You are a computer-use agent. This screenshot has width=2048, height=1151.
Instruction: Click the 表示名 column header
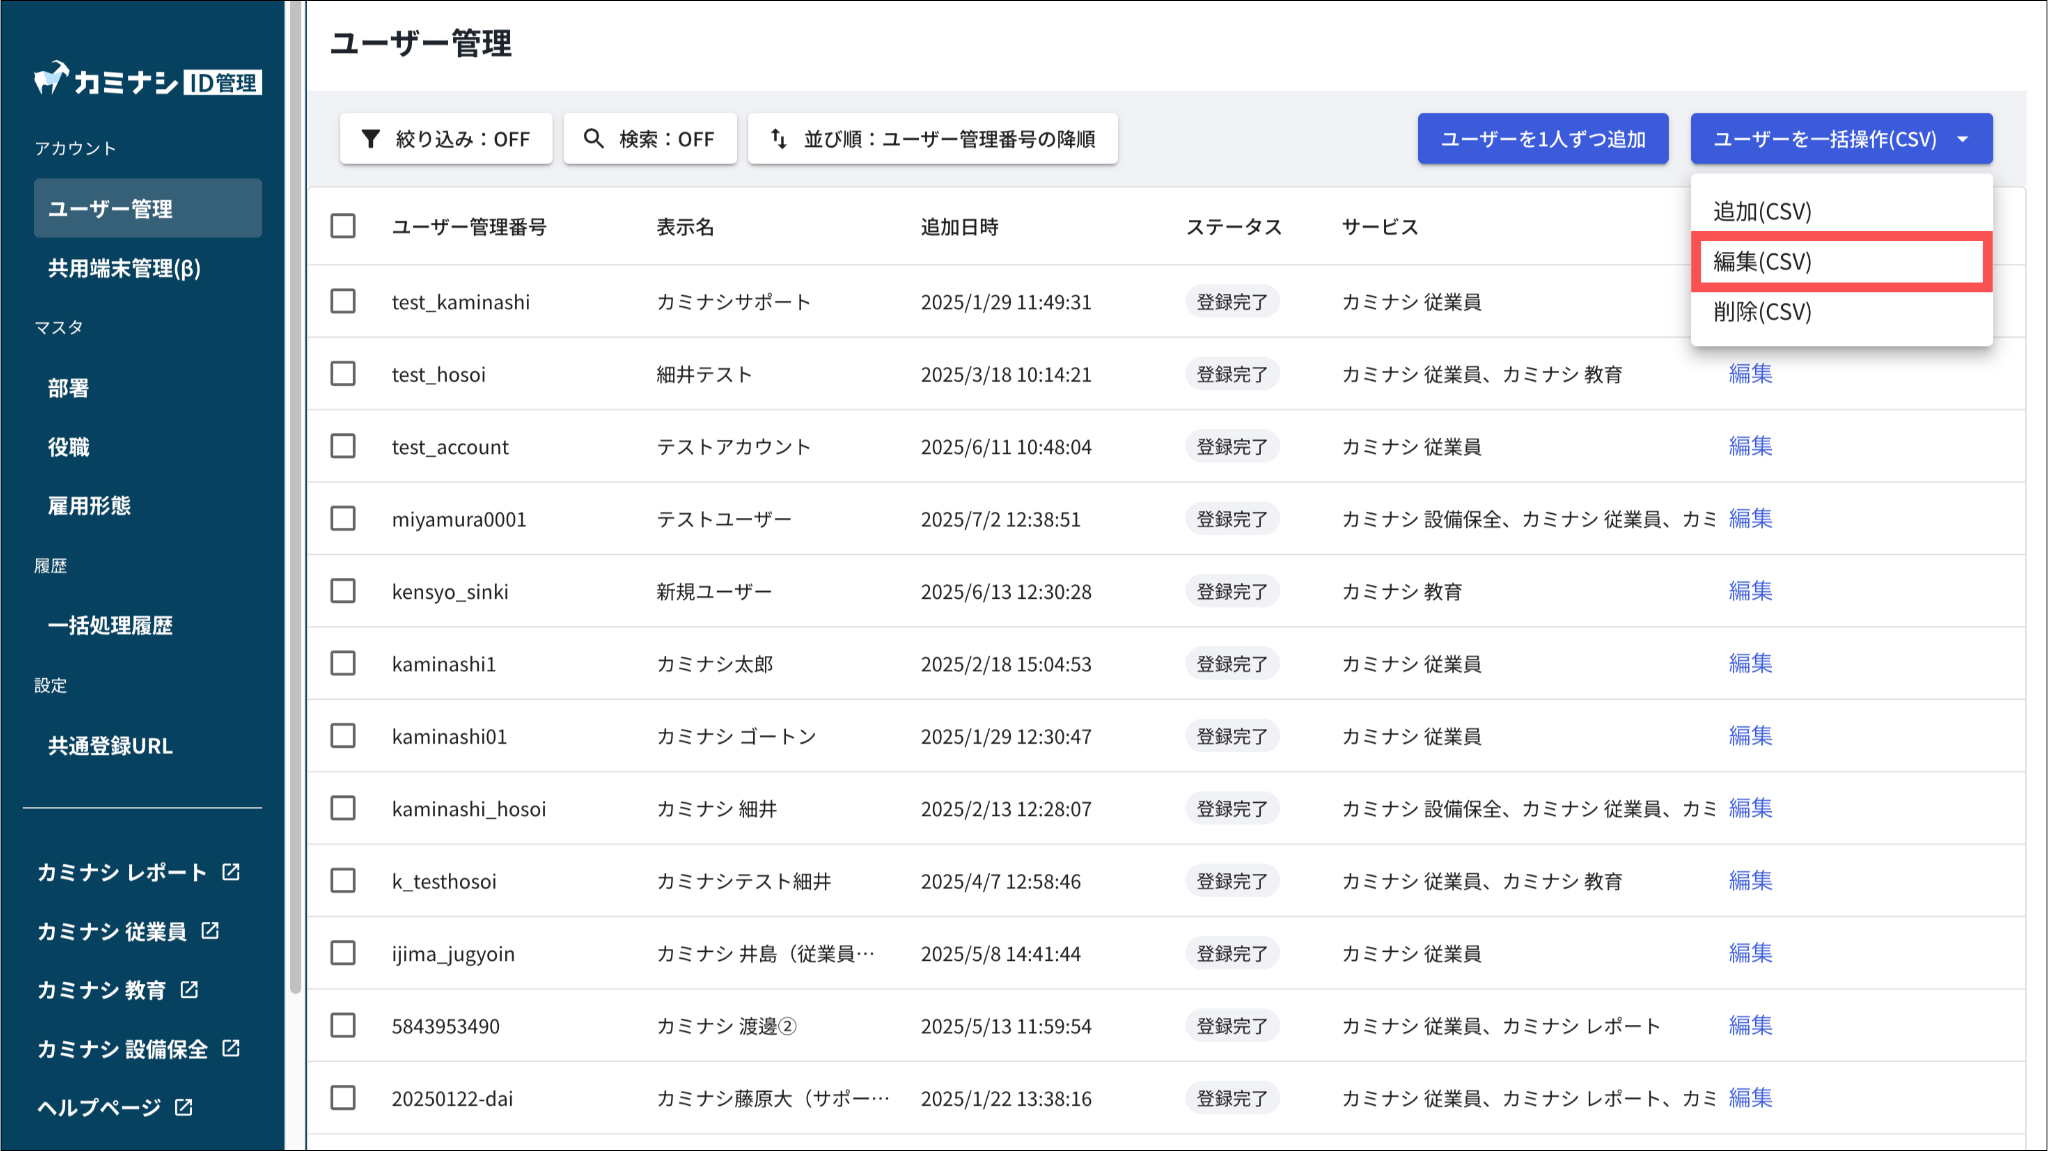685,227
